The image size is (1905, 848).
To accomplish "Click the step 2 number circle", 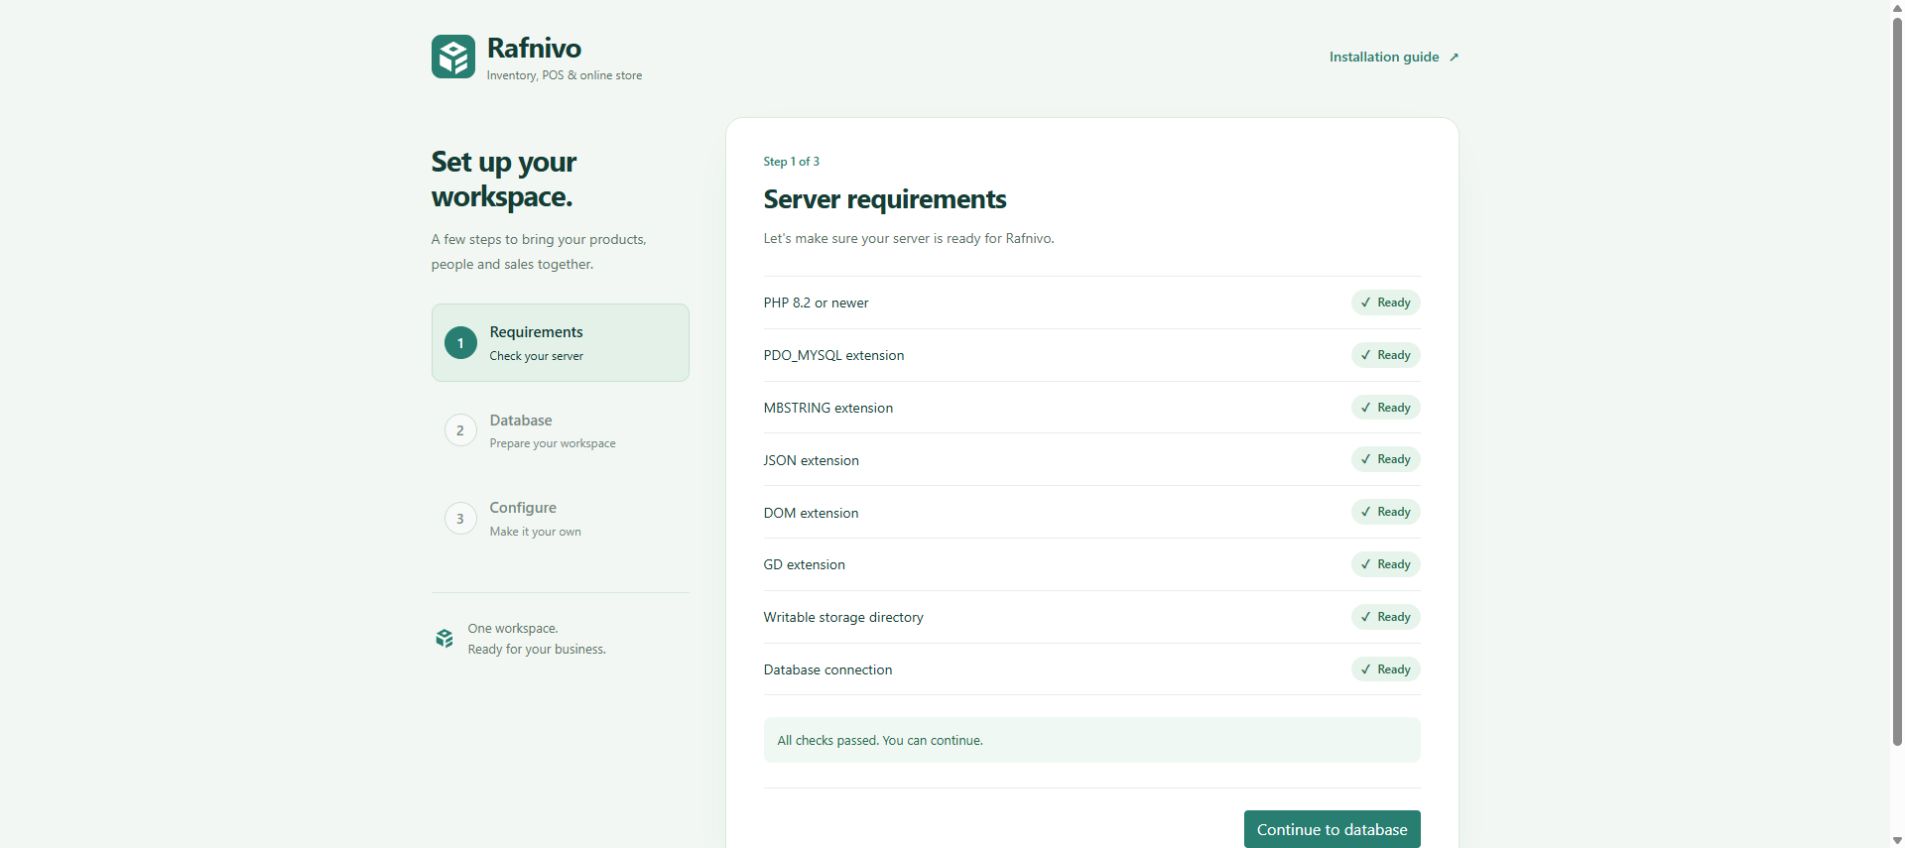I will 460,431.
